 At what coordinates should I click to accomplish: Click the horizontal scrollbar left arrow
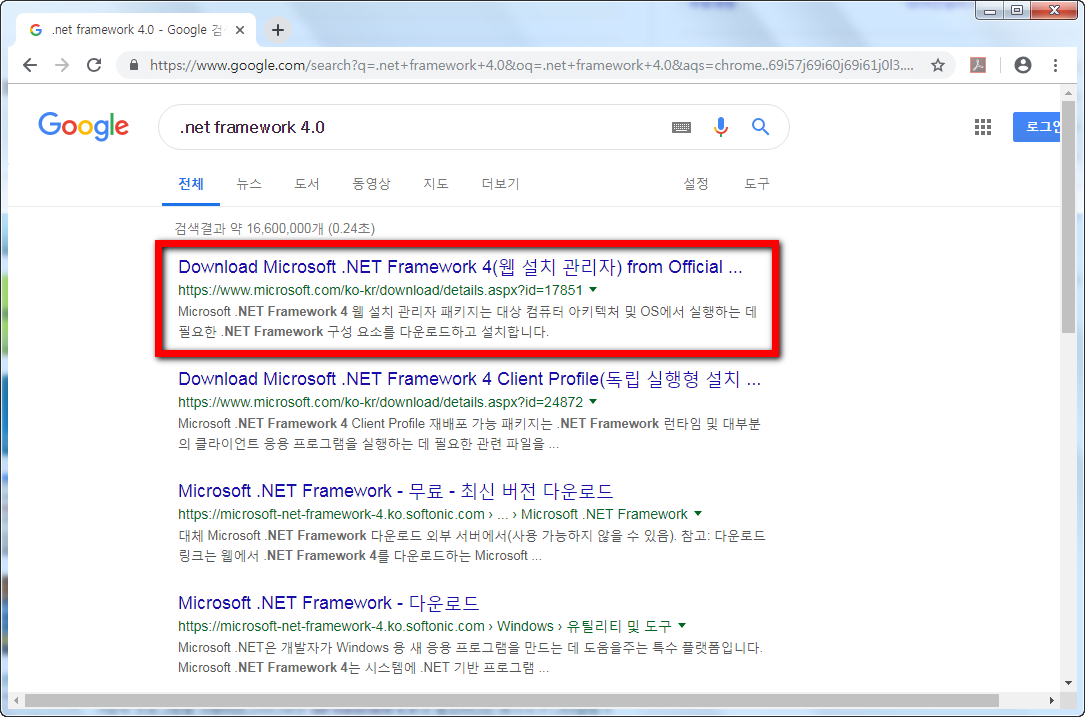tap(15, 700)
